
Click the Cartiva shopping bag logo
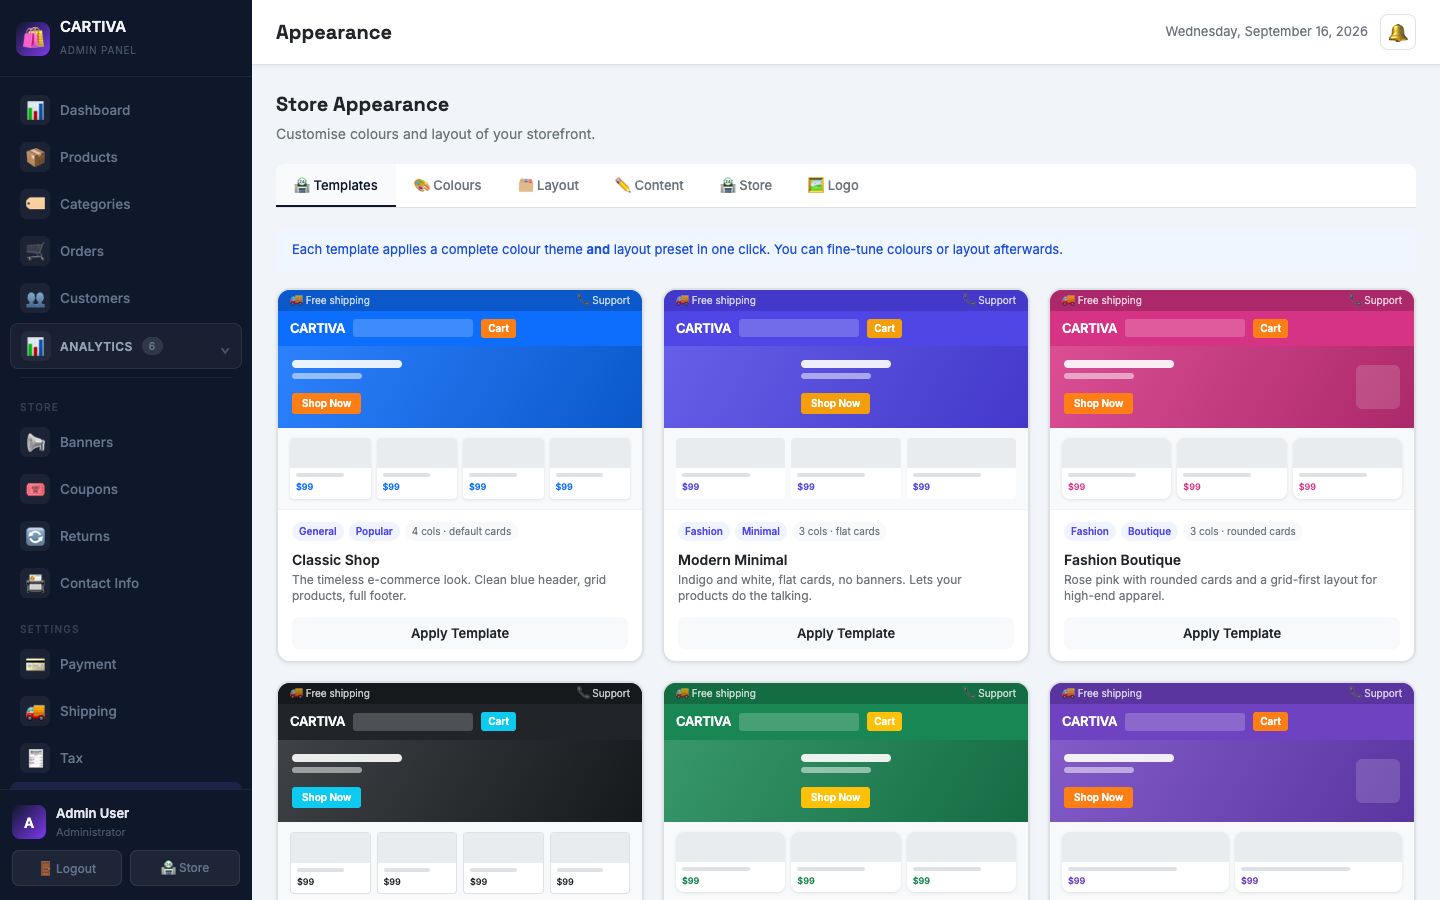tap(33, 38)
